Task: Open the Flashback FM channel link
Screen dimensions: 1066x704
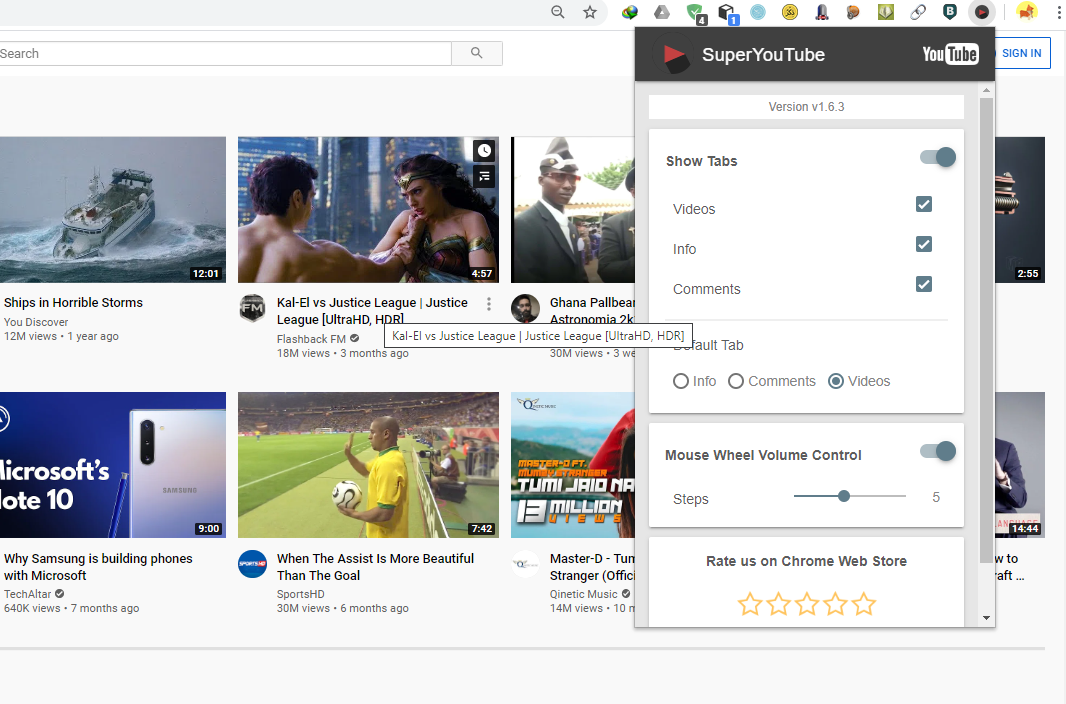Action: [311, 339]
